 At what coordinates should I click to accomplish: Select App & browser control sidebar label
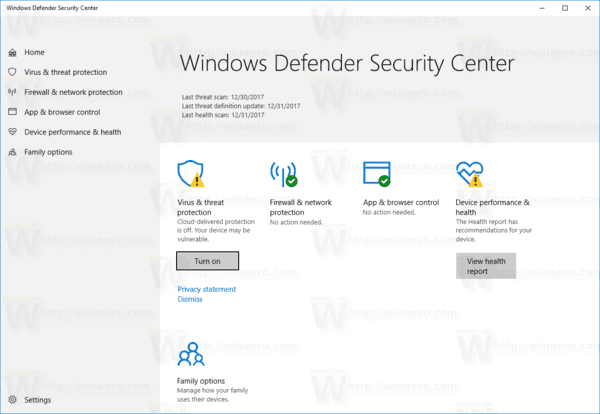pyautogui.click(x=62, y=112)
